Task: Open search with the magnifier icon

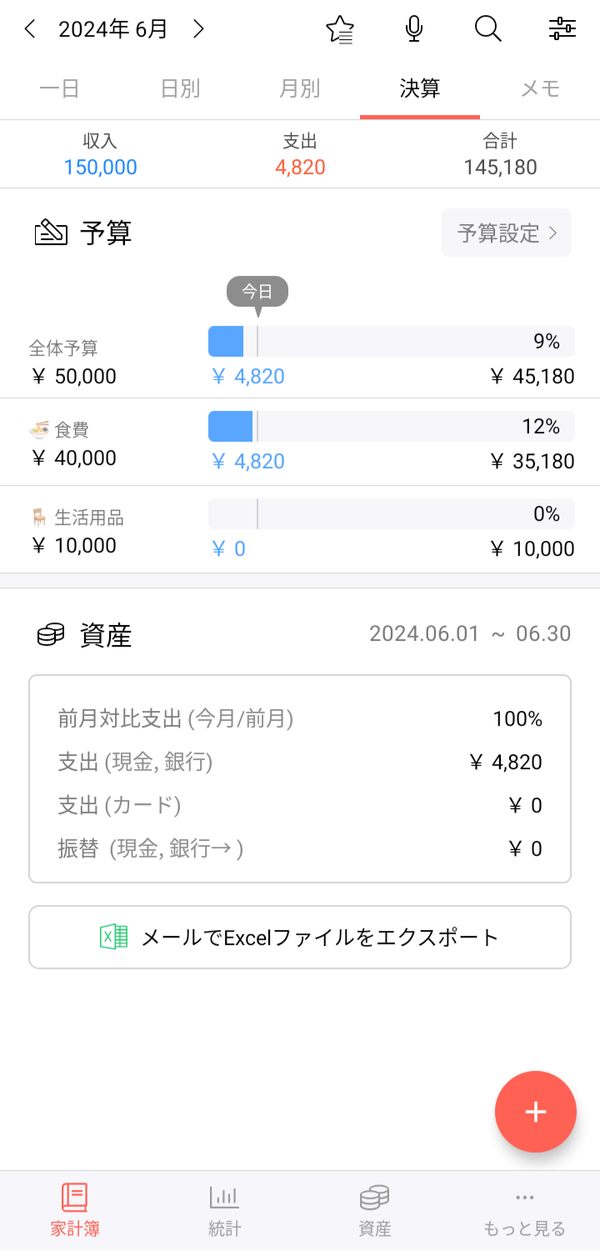Action: pos(488,29)
